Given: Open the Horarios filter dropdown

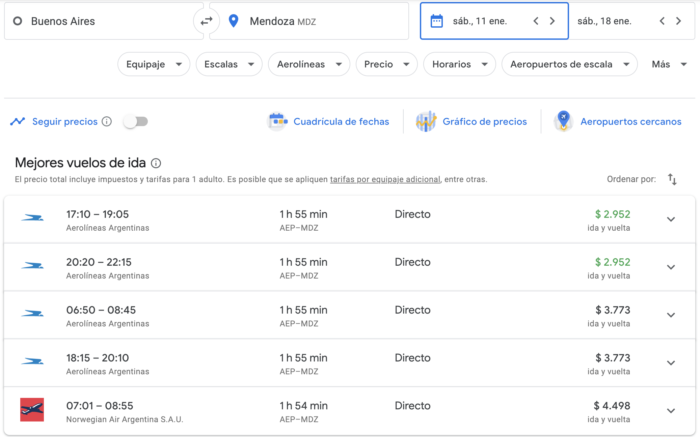Looking at the screenshot, I should [458, 64].
